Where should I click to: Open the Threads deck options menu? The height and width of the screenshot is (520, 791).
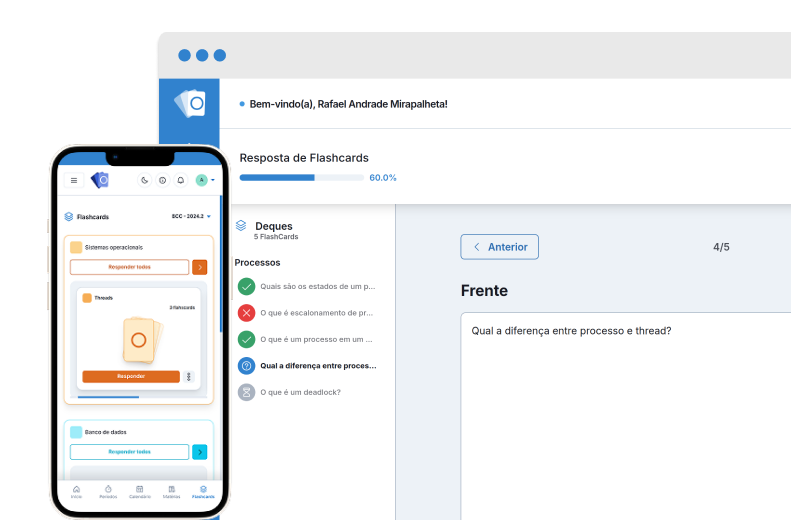click(188, 377)
